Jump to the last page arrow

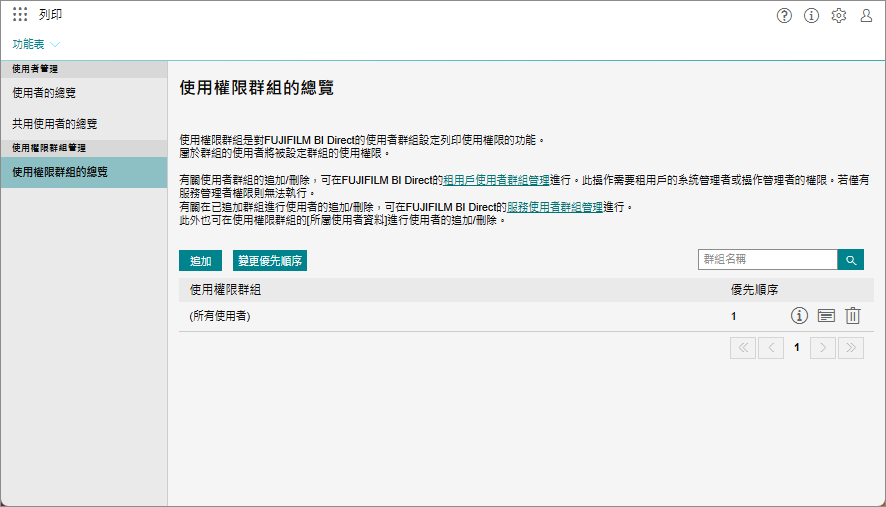click(x=850, y=348)
